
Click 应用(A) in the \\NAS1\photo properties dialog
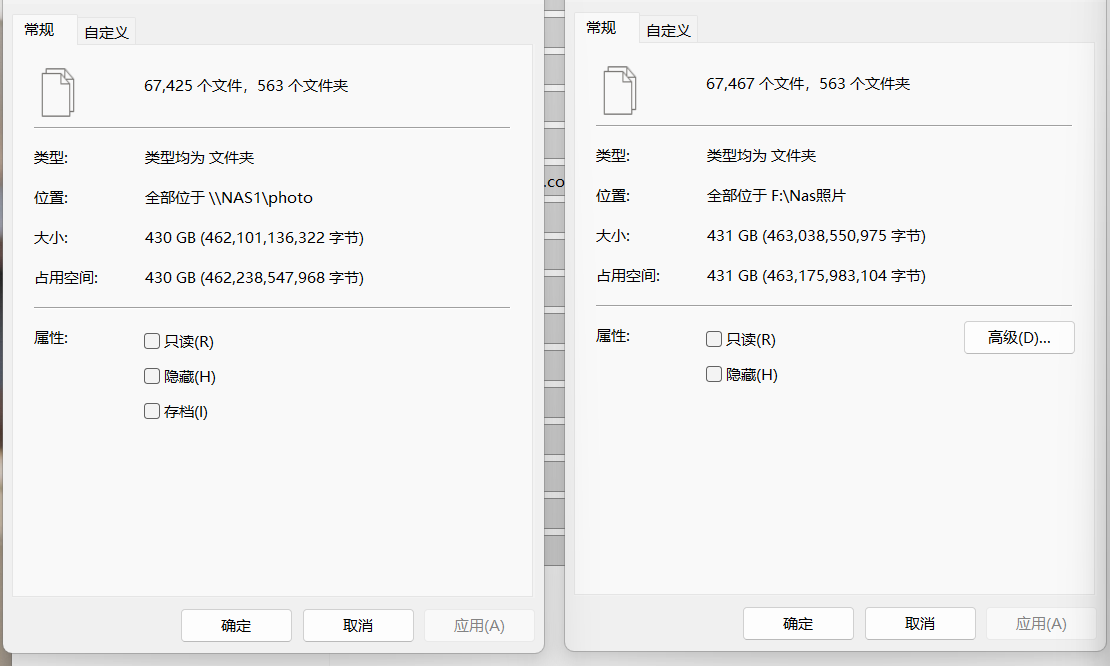pyautogui.click(x=479, y=626)
